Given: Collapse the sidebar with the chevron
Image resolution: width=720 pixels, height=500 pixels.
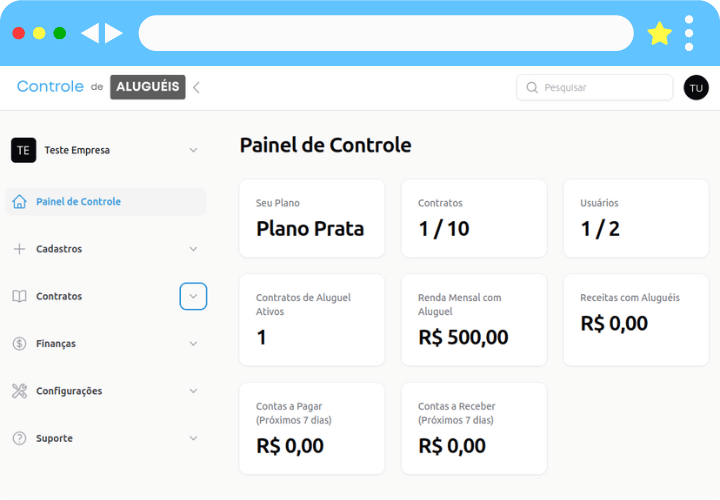Looking at the screenshot, I should pyautogui.click(x=196, y=88).
